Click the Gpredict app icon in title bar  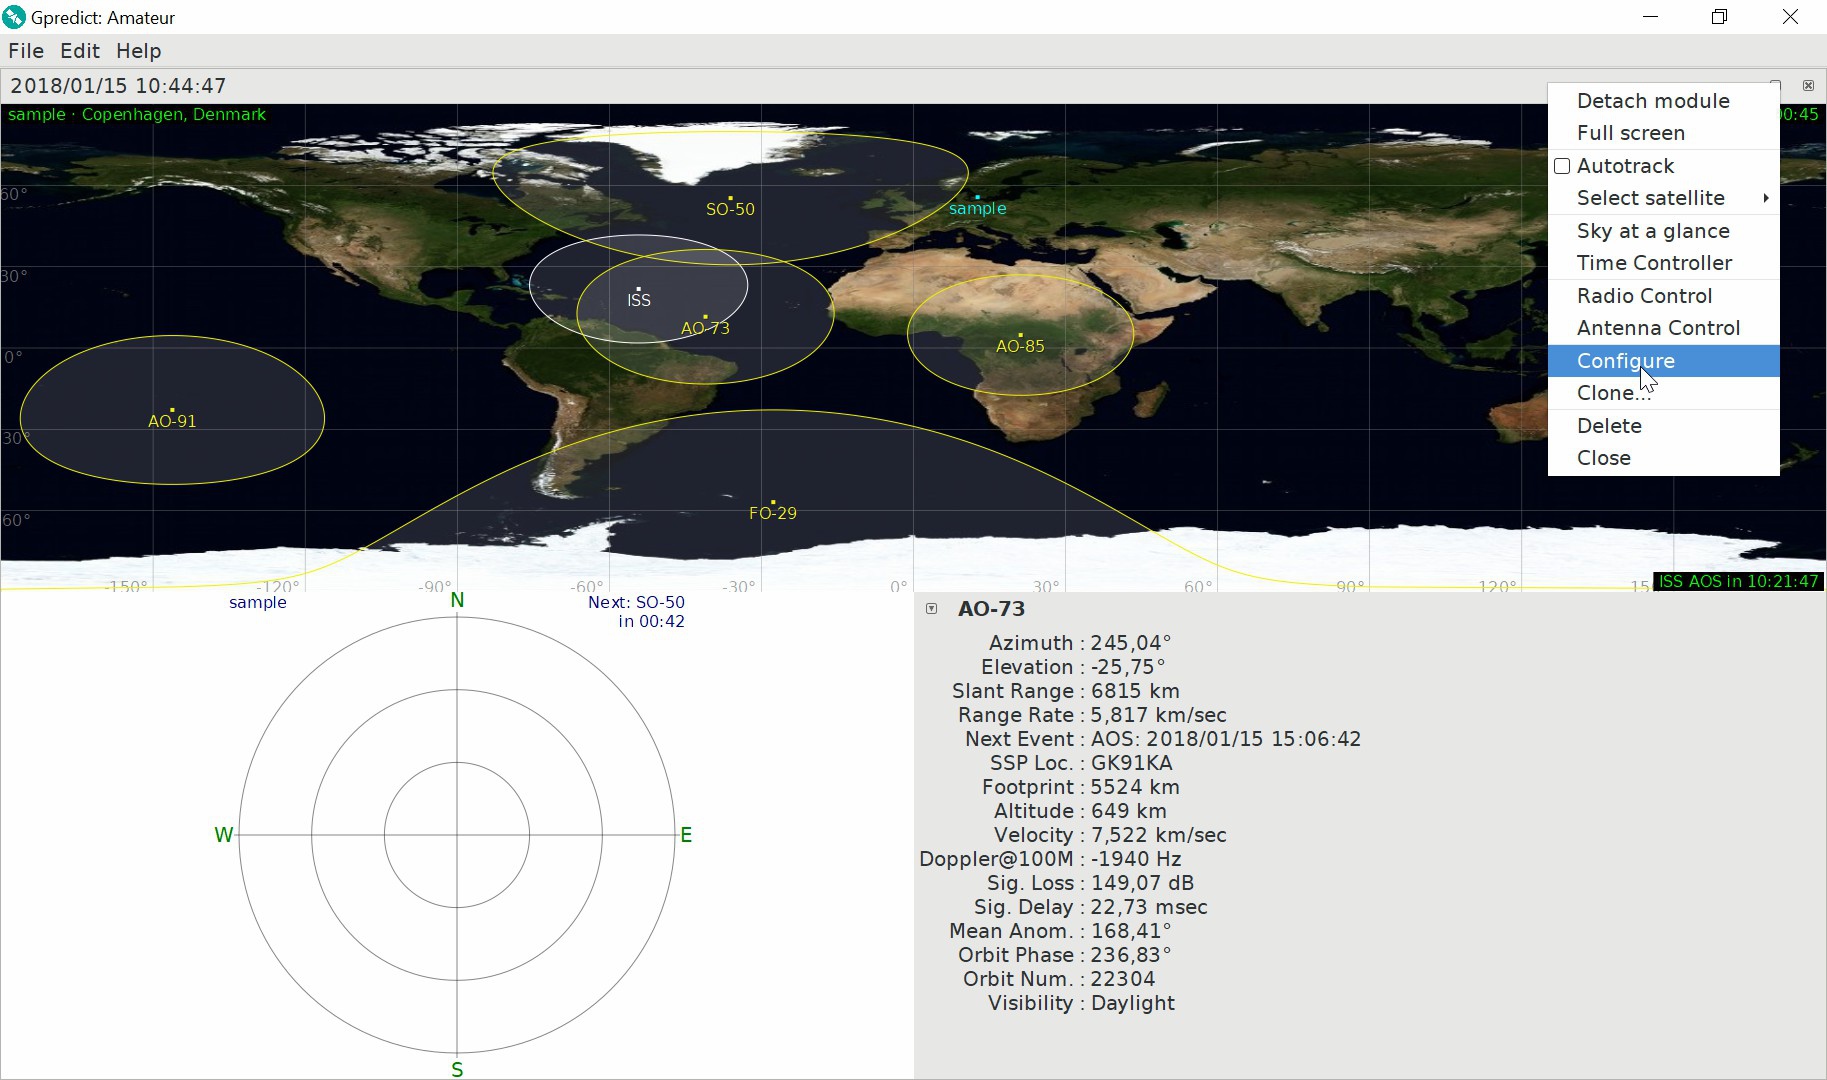[14, 17]
